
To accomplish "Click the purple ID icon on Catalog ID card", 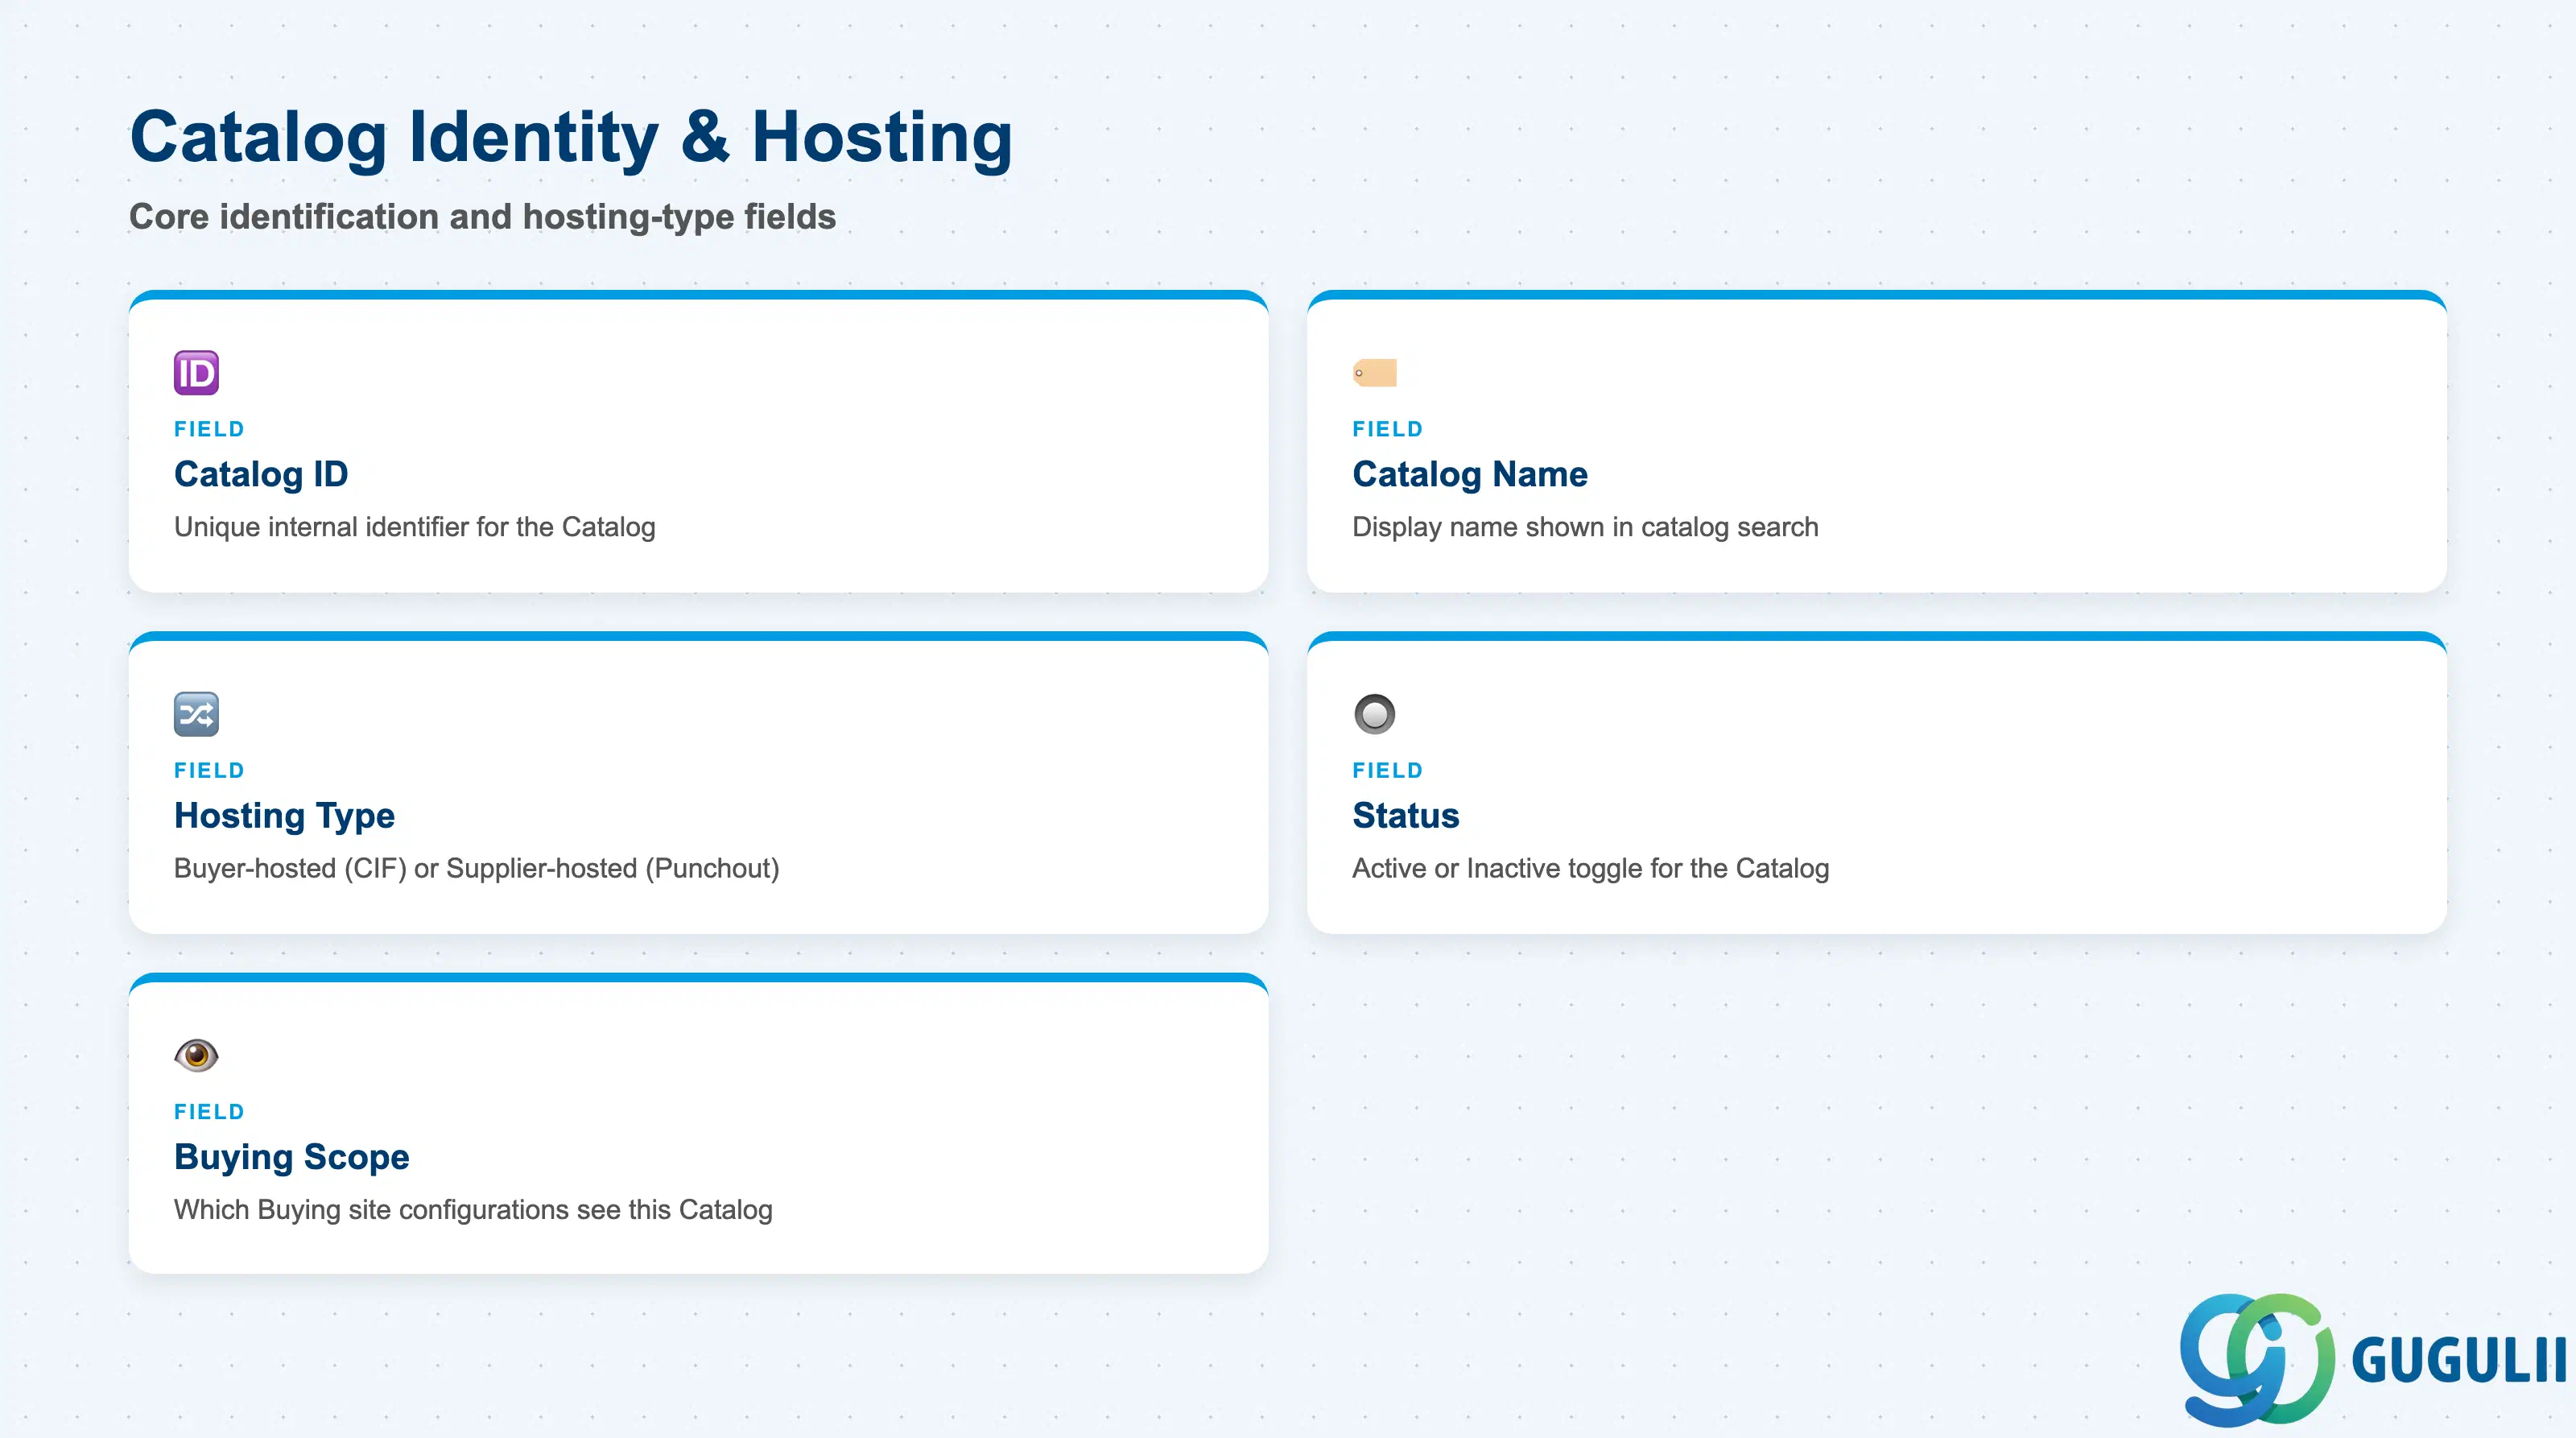I will pos(196,373).
